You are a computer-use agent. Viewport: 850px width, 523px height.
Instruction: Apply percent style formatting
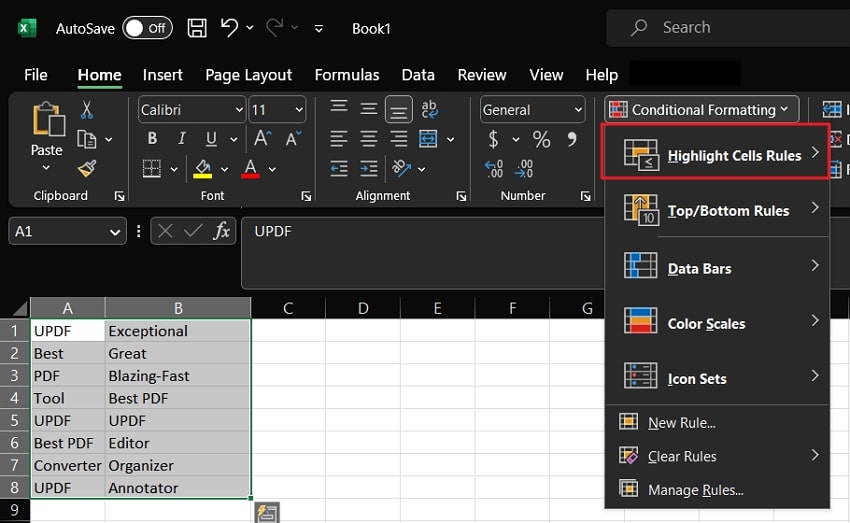[541, 139]
